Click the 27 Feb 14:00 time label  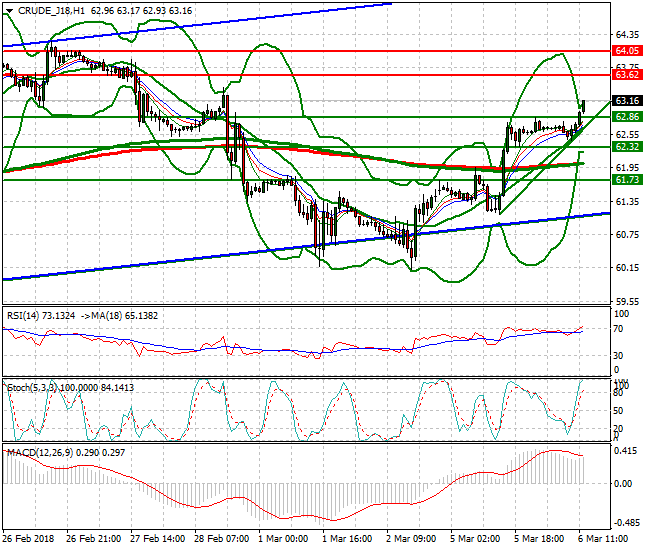[x=158, y=539]
